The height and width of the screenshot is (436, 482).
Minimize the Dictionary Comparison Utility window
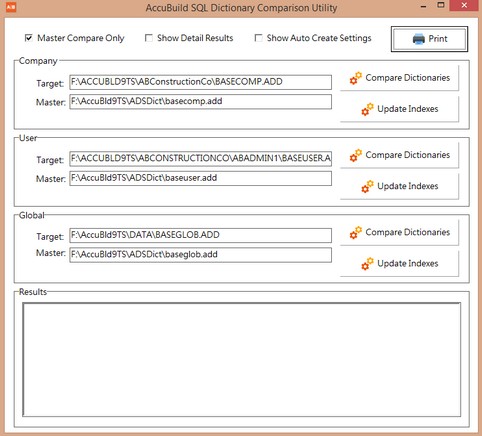point(424,6)
